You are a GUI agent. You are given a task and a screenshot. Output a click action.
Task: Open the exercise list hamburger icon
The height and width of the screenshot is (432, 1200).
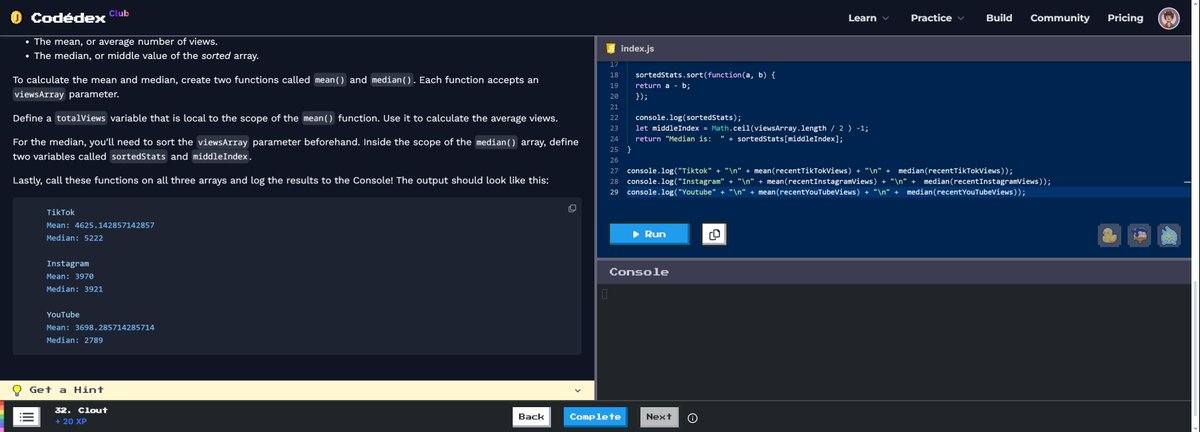28,417
